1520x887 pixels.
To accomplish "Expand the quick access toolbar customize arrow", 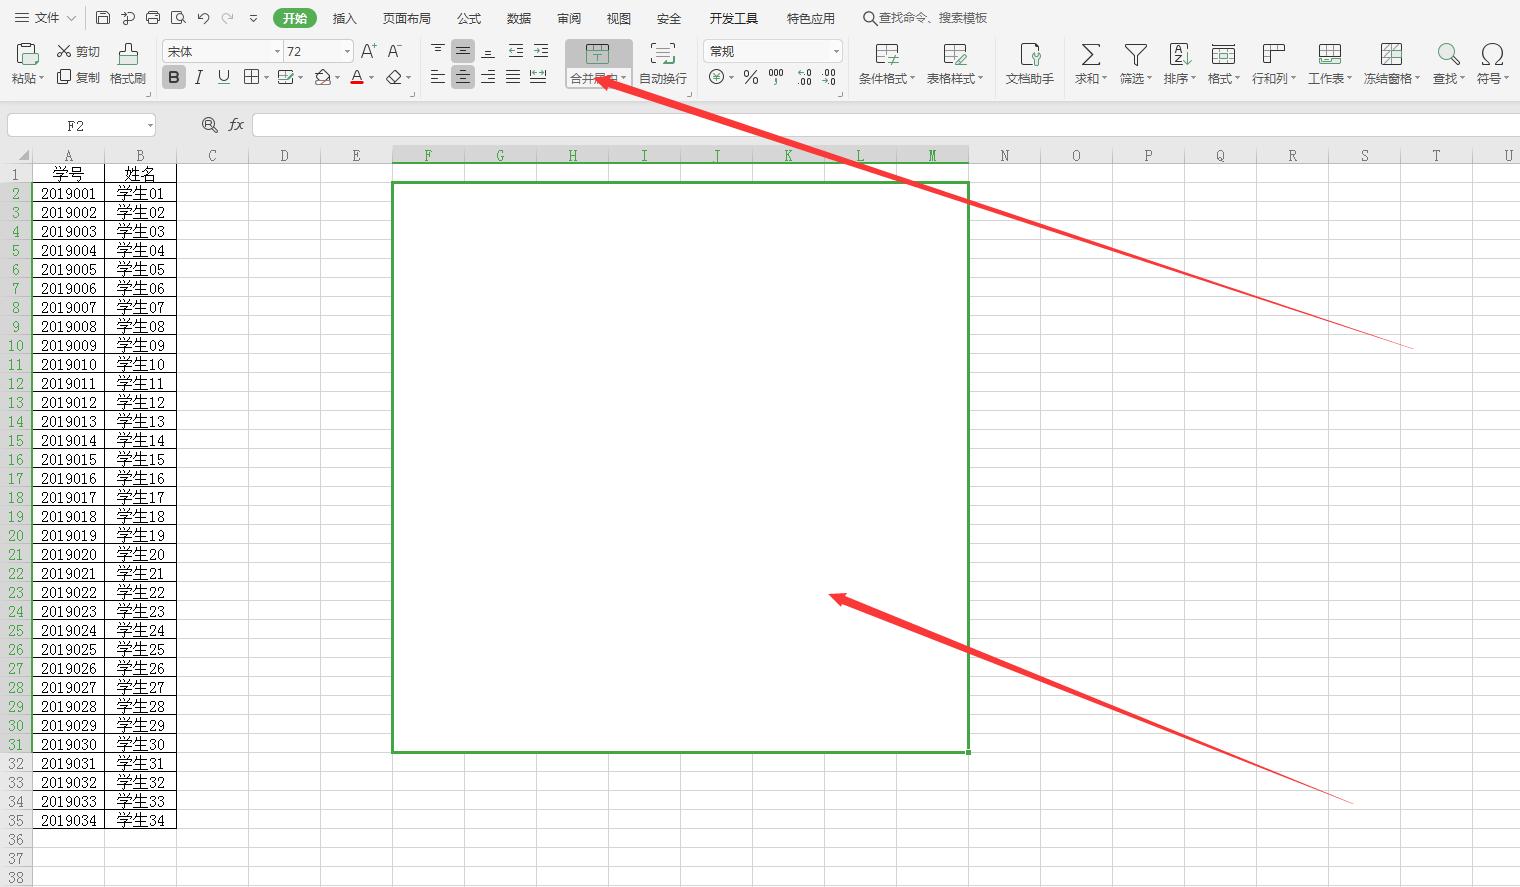I will (x=253, y=18).
